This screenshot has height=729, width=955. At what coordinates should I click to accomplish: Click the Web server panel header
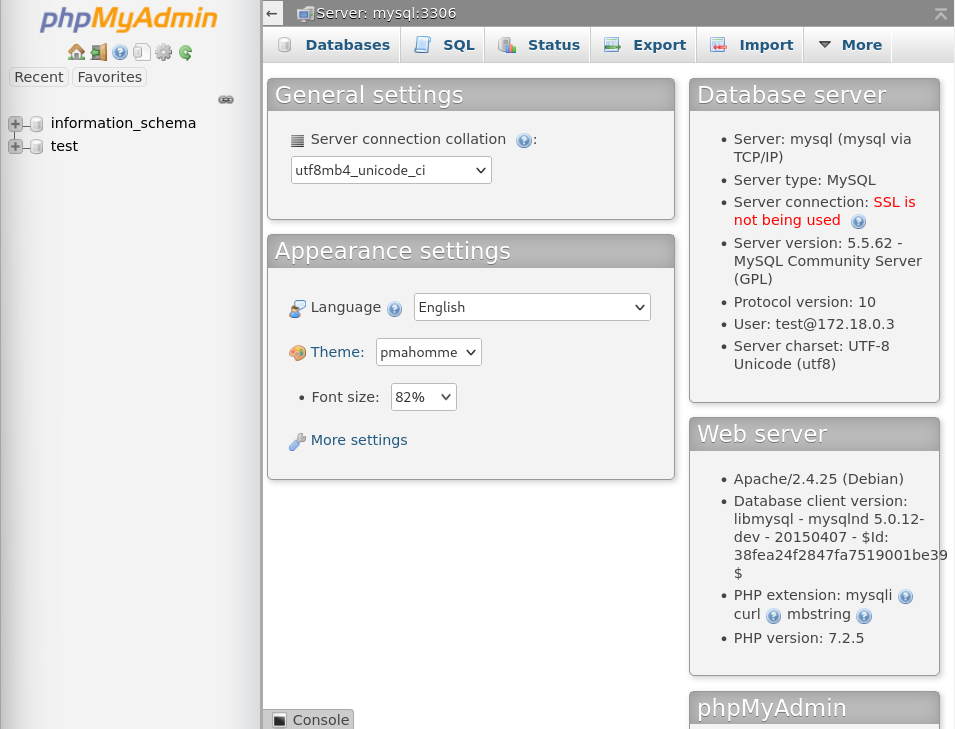point(814,434)
